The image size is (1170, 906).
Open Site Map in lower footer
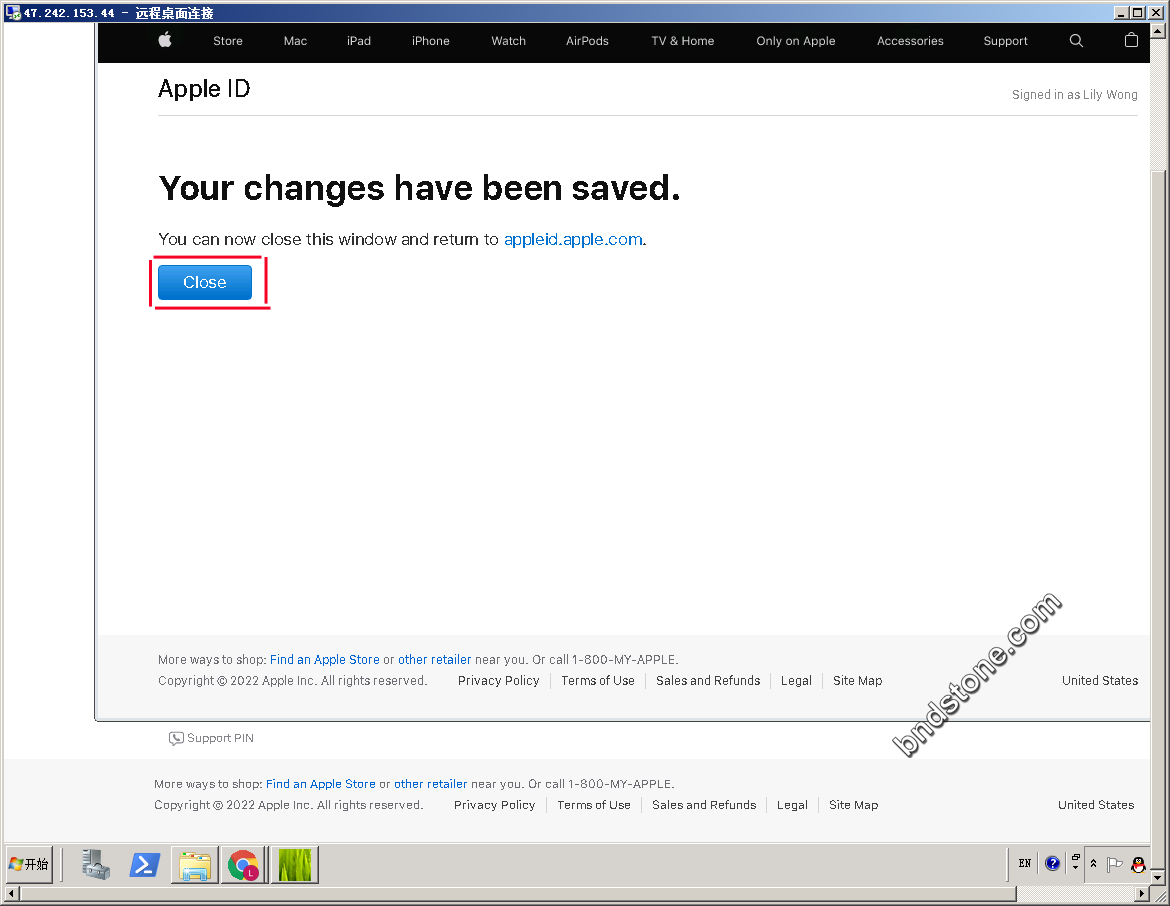point(854,805)
